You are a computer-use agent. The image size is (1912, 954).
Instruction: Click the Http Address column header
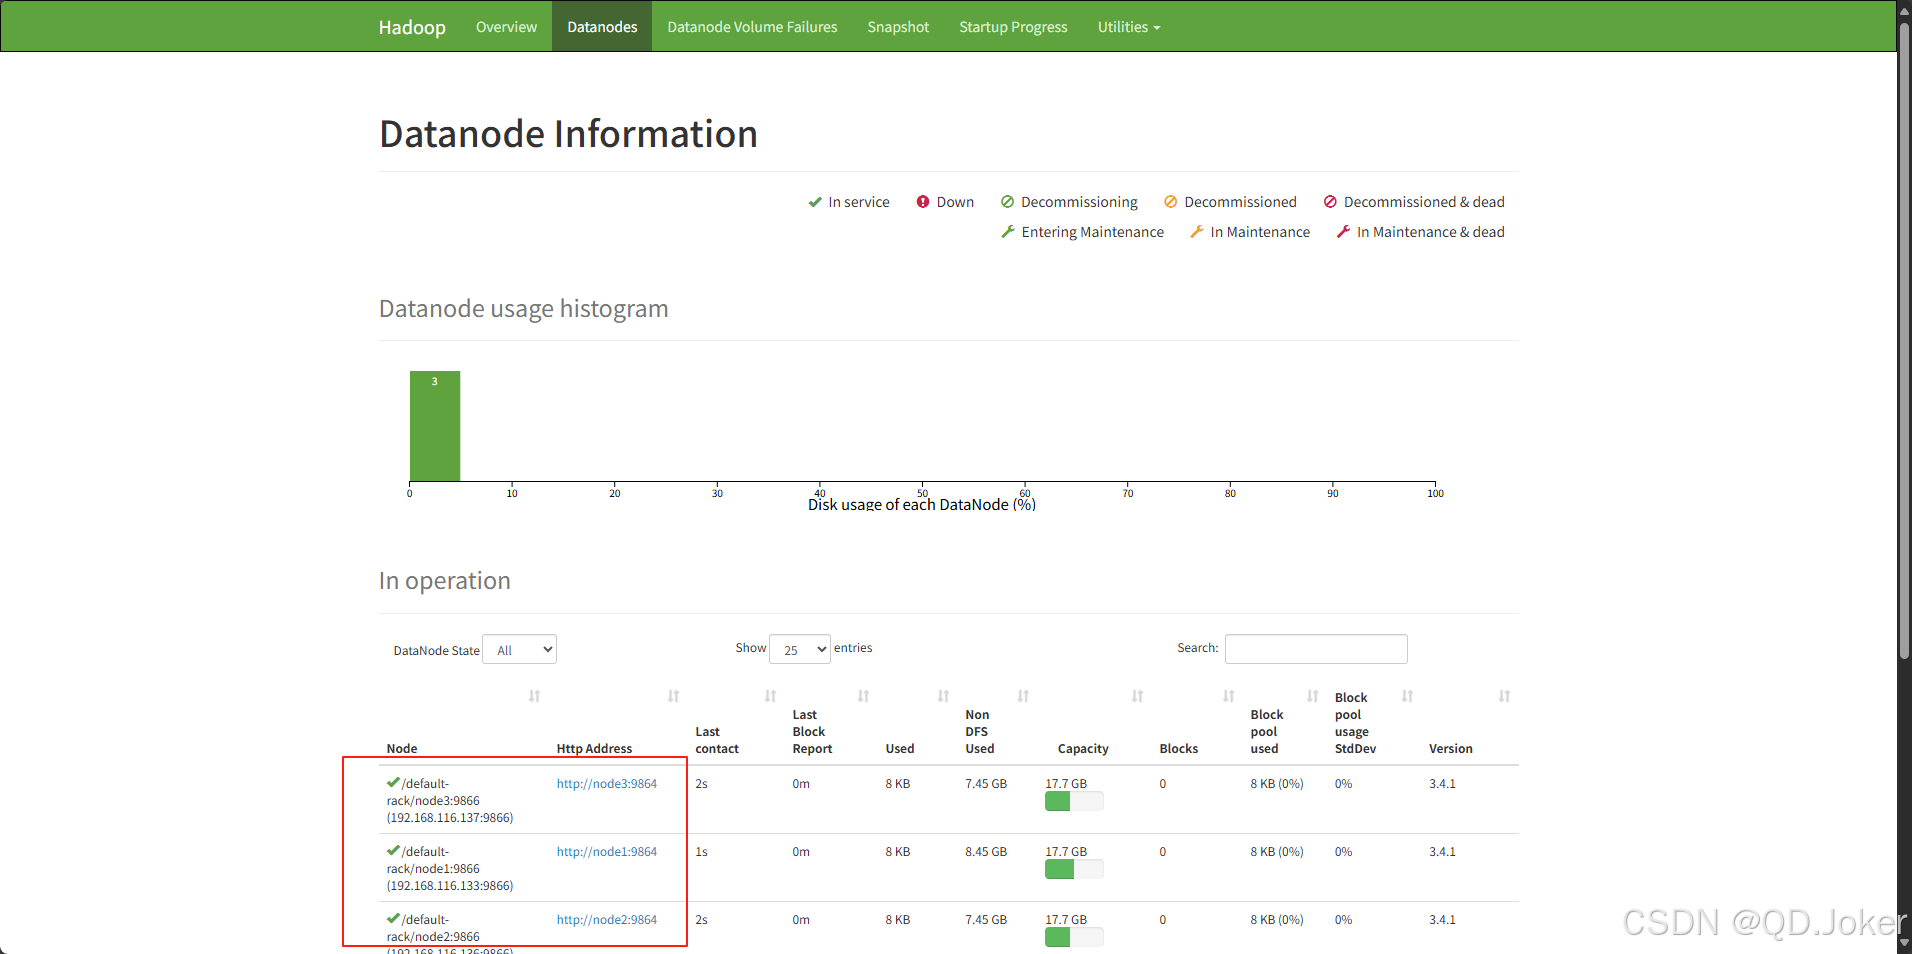(x=594, y=749)
